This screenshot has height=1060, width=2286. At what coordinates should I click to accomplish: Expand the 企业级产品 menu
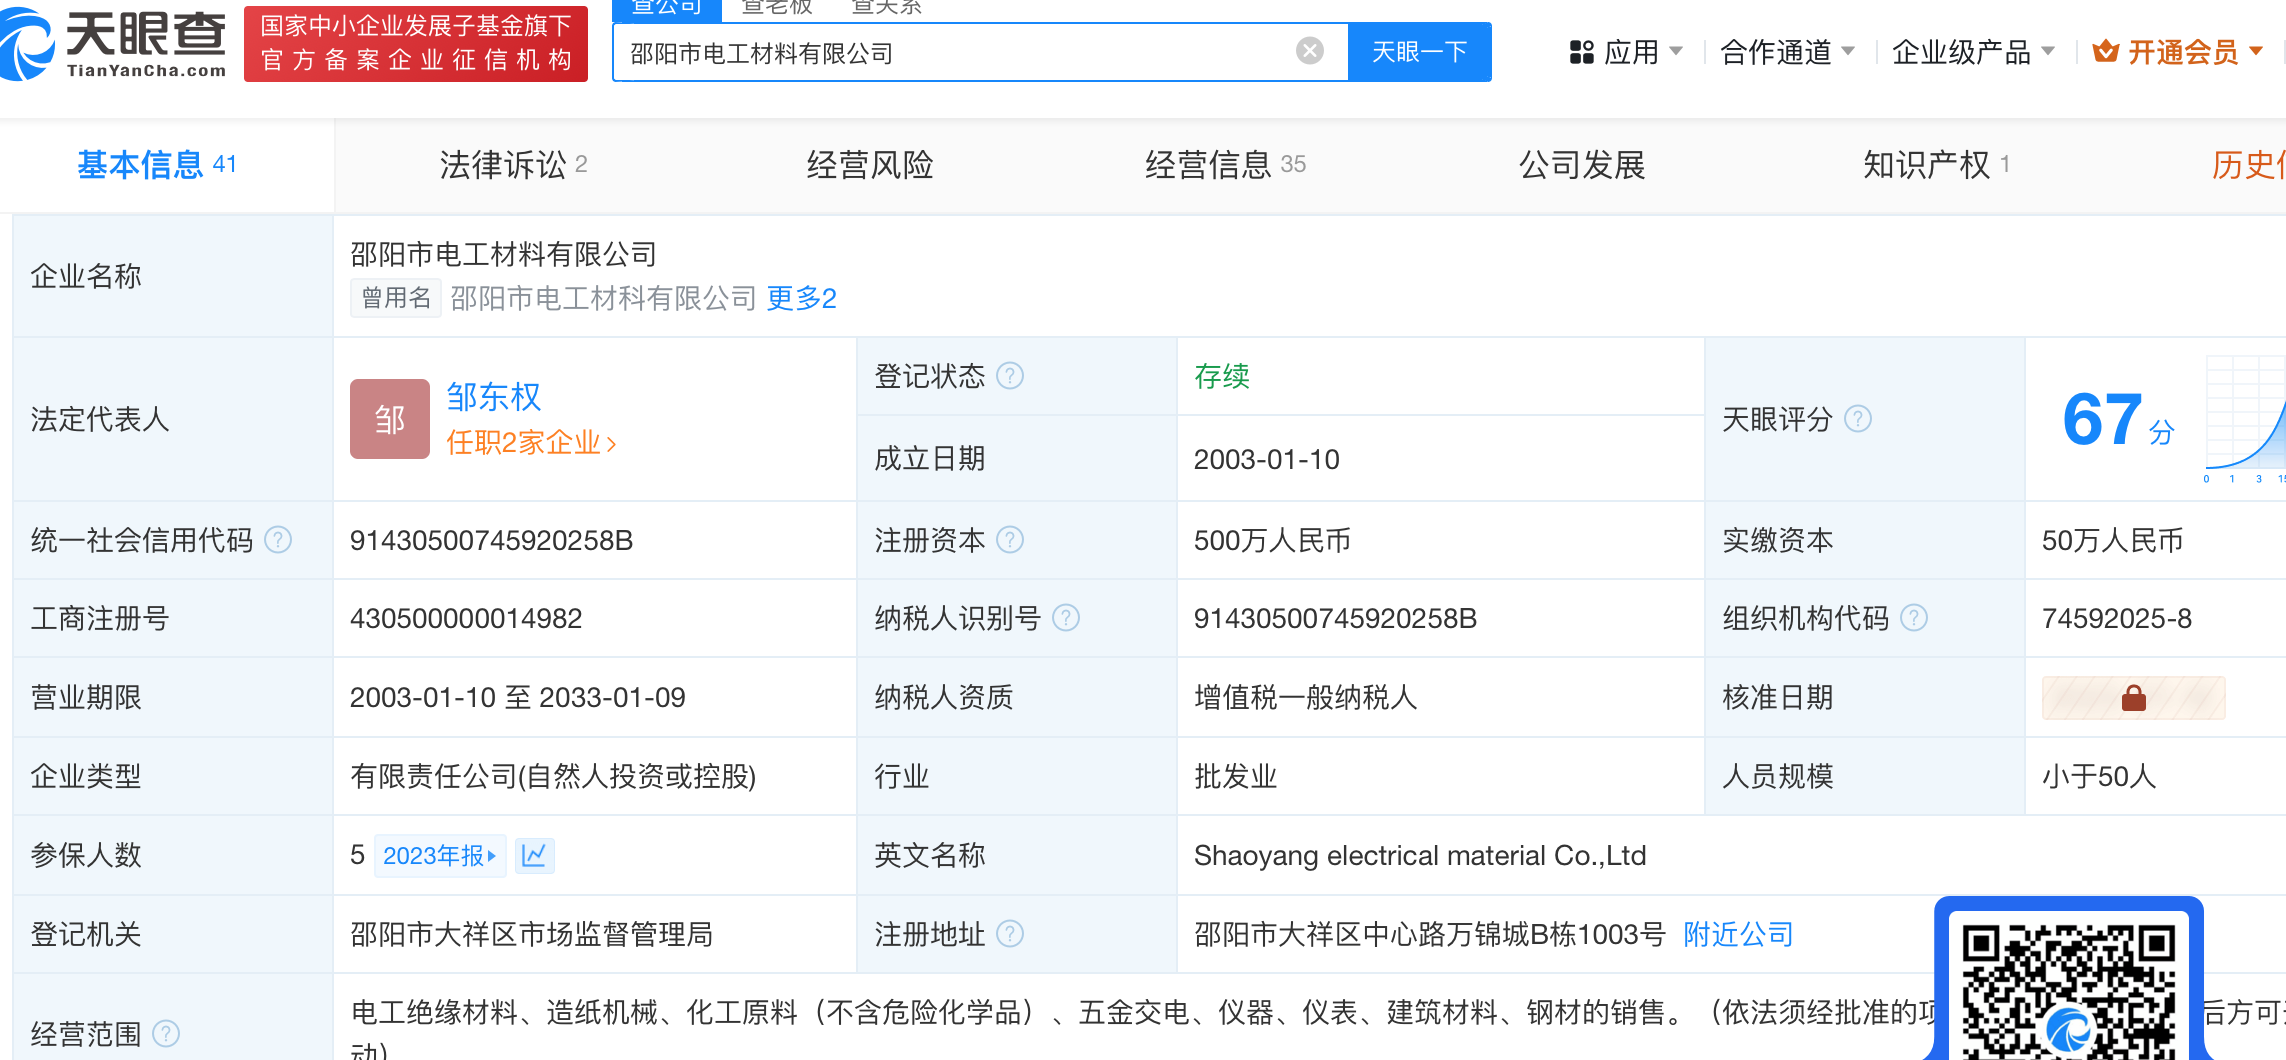coord(1971,52)
